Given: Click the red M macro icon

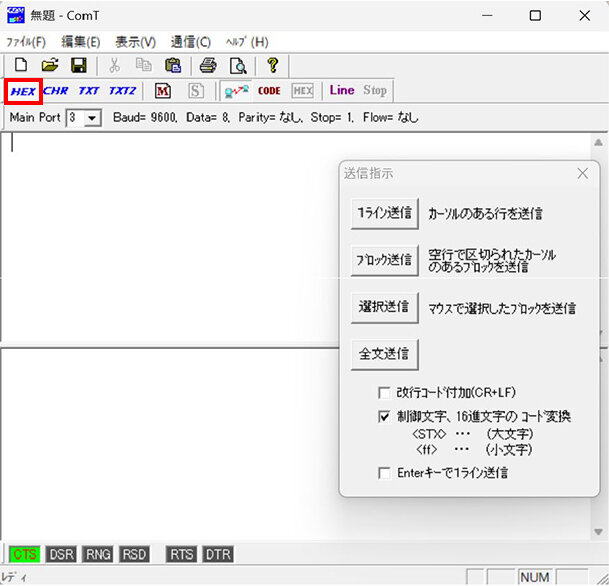Looking at the screenshot, I should pos(163,90).
